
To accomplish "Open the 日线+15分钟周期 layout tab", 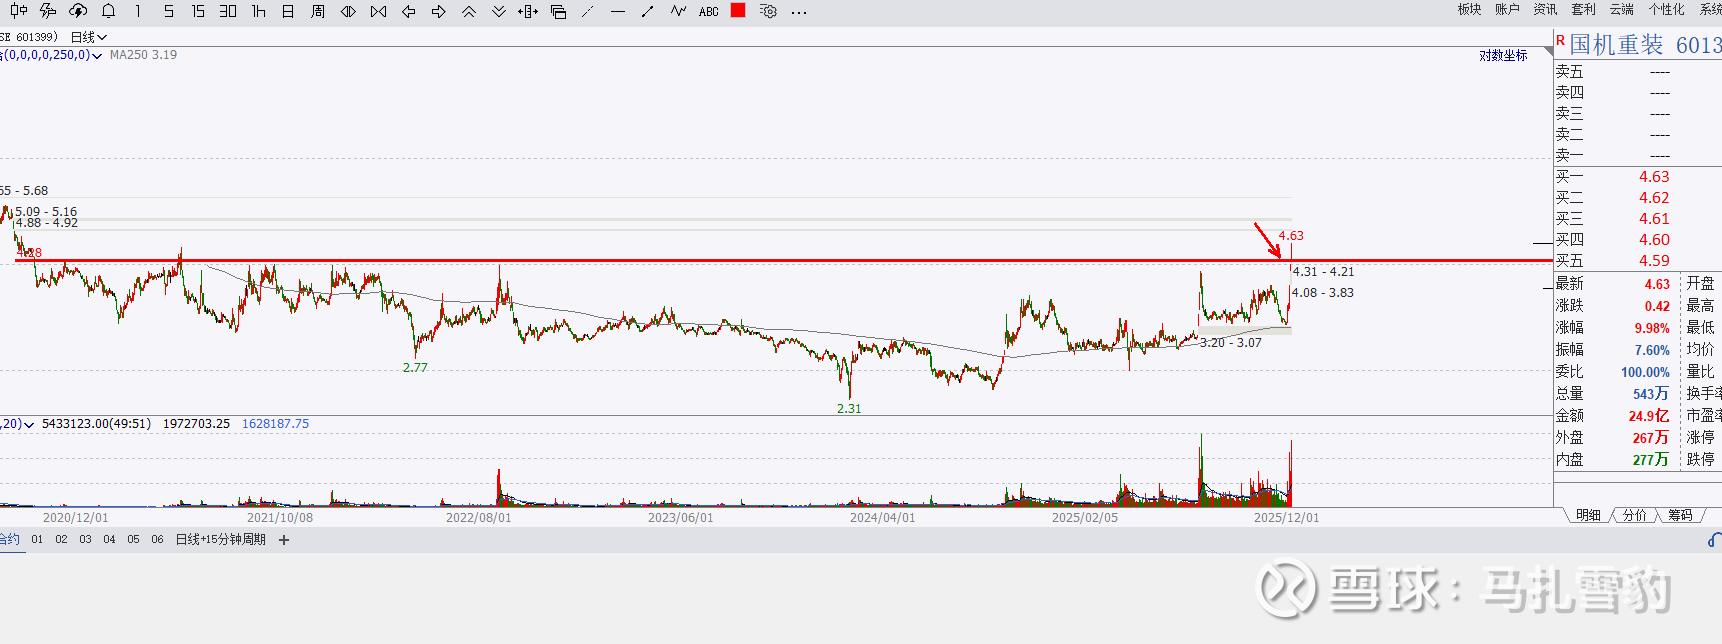I will (221, 539).
